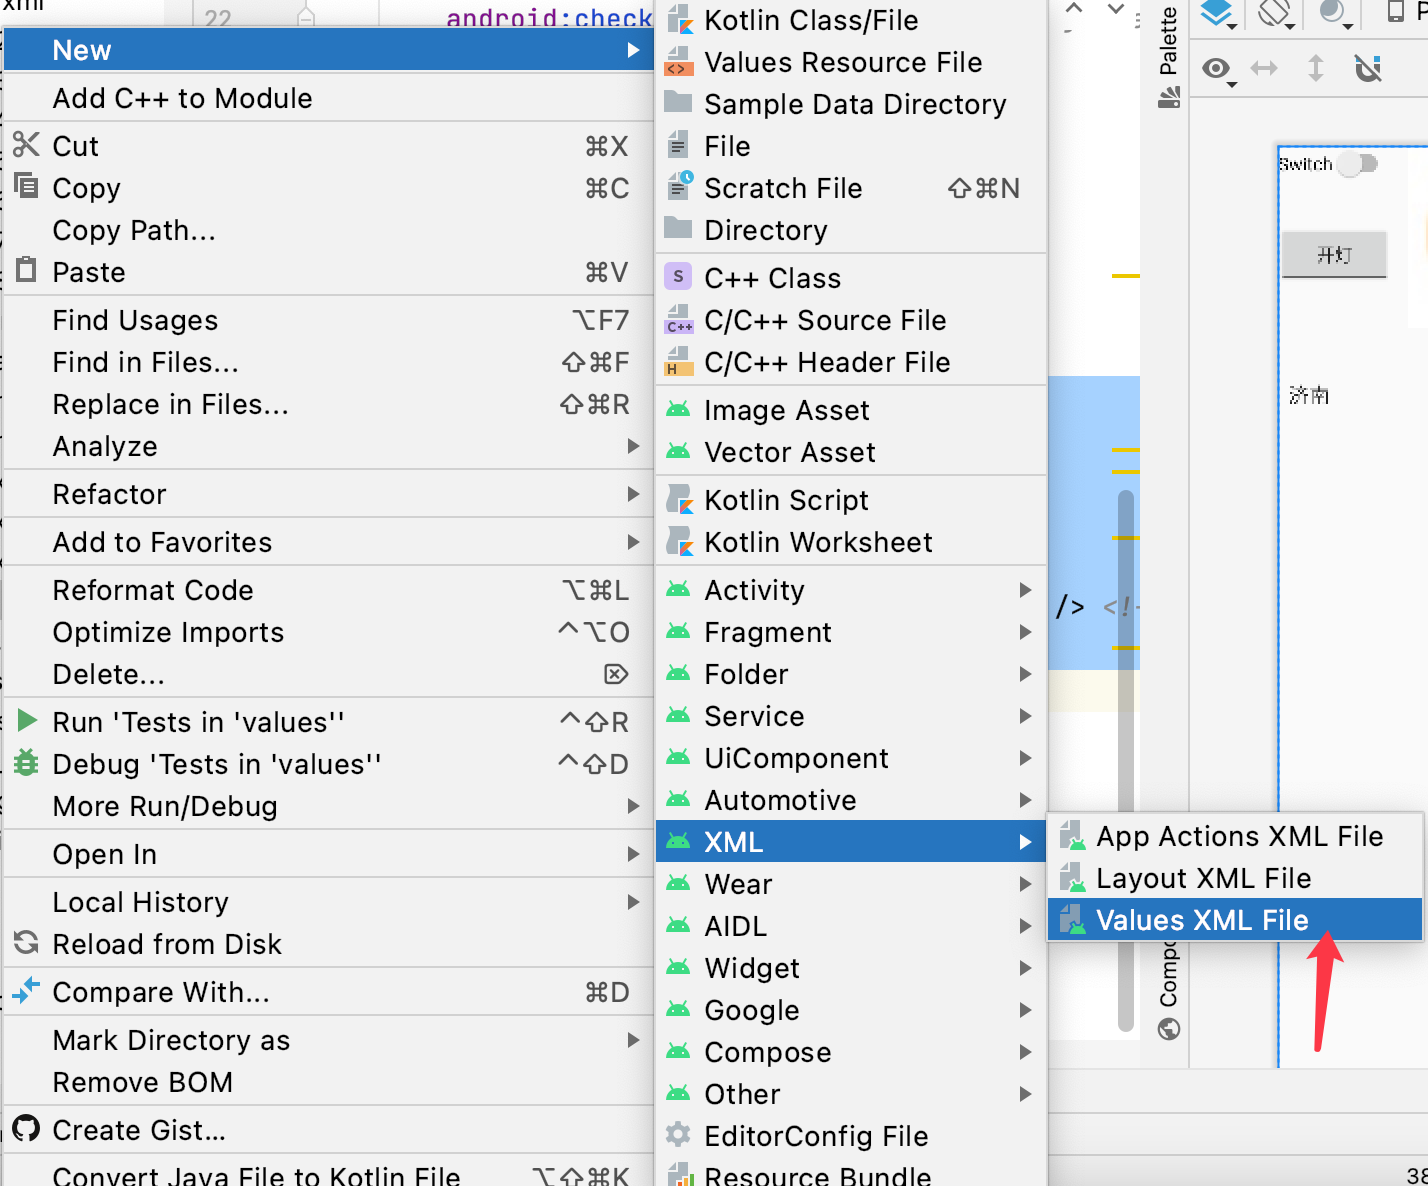Choose Copy Path... command
Screen dimensions: 1428x1186
tap(328, 230)
